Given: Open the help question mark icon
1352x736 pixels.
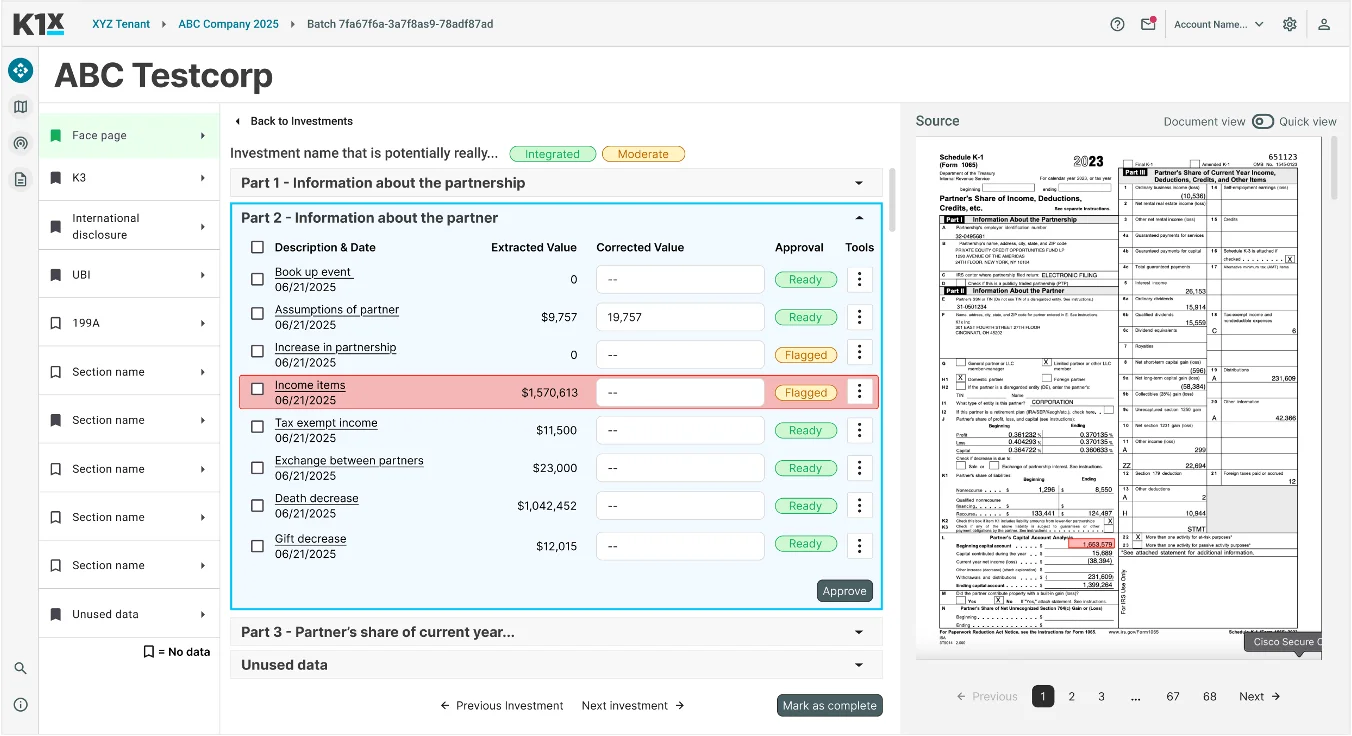Looking at the screenshot, I should tap(1117, 24).
